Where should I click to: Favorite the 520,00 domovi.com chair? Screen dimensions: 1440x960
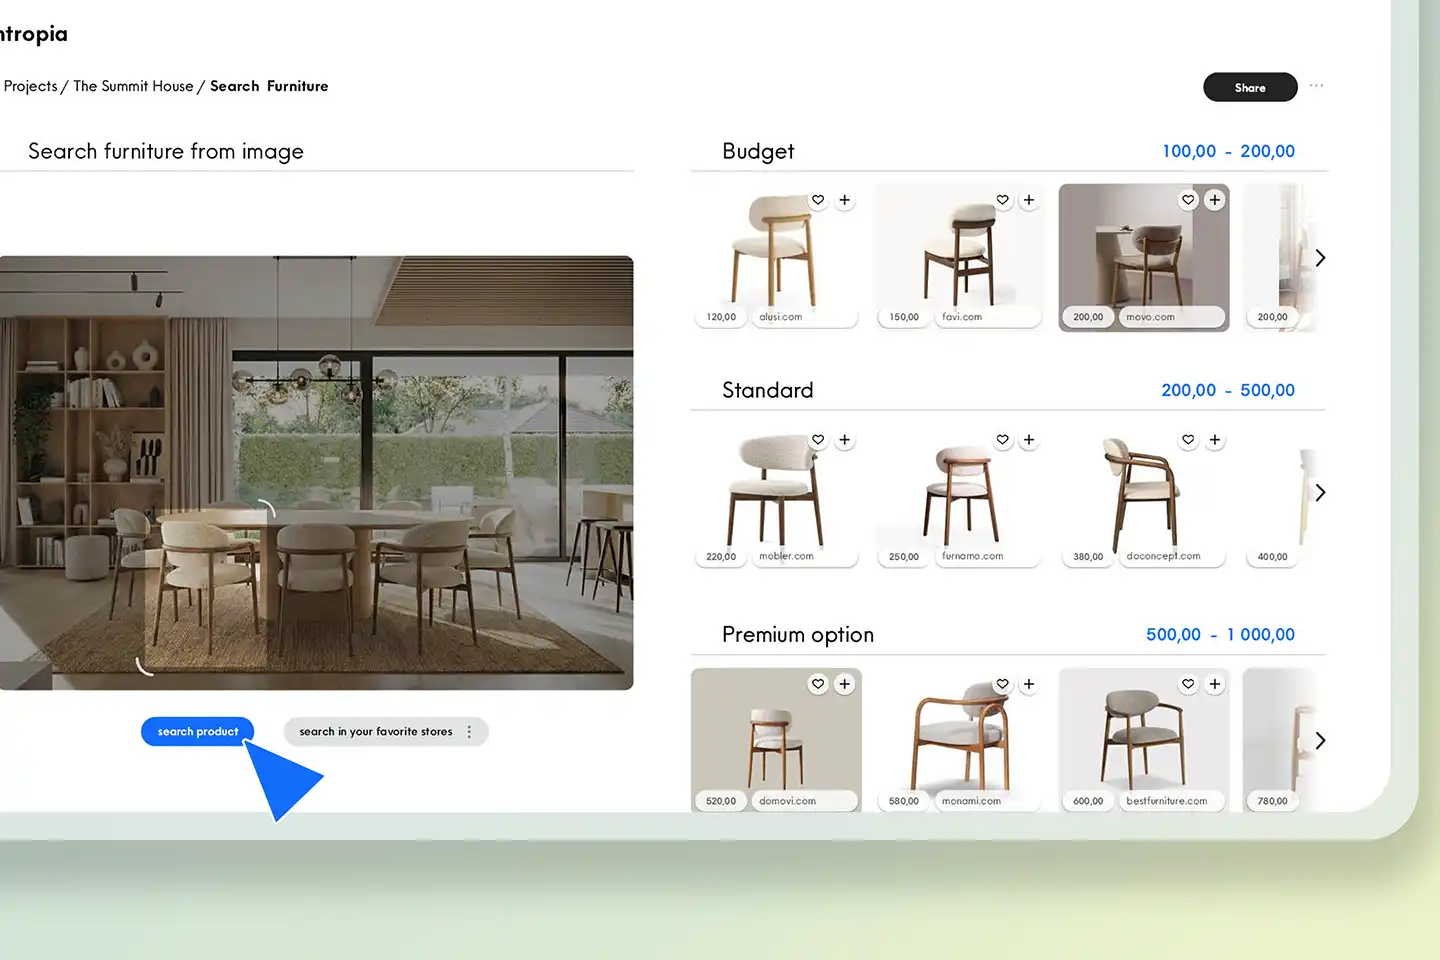tap(817, 684)
